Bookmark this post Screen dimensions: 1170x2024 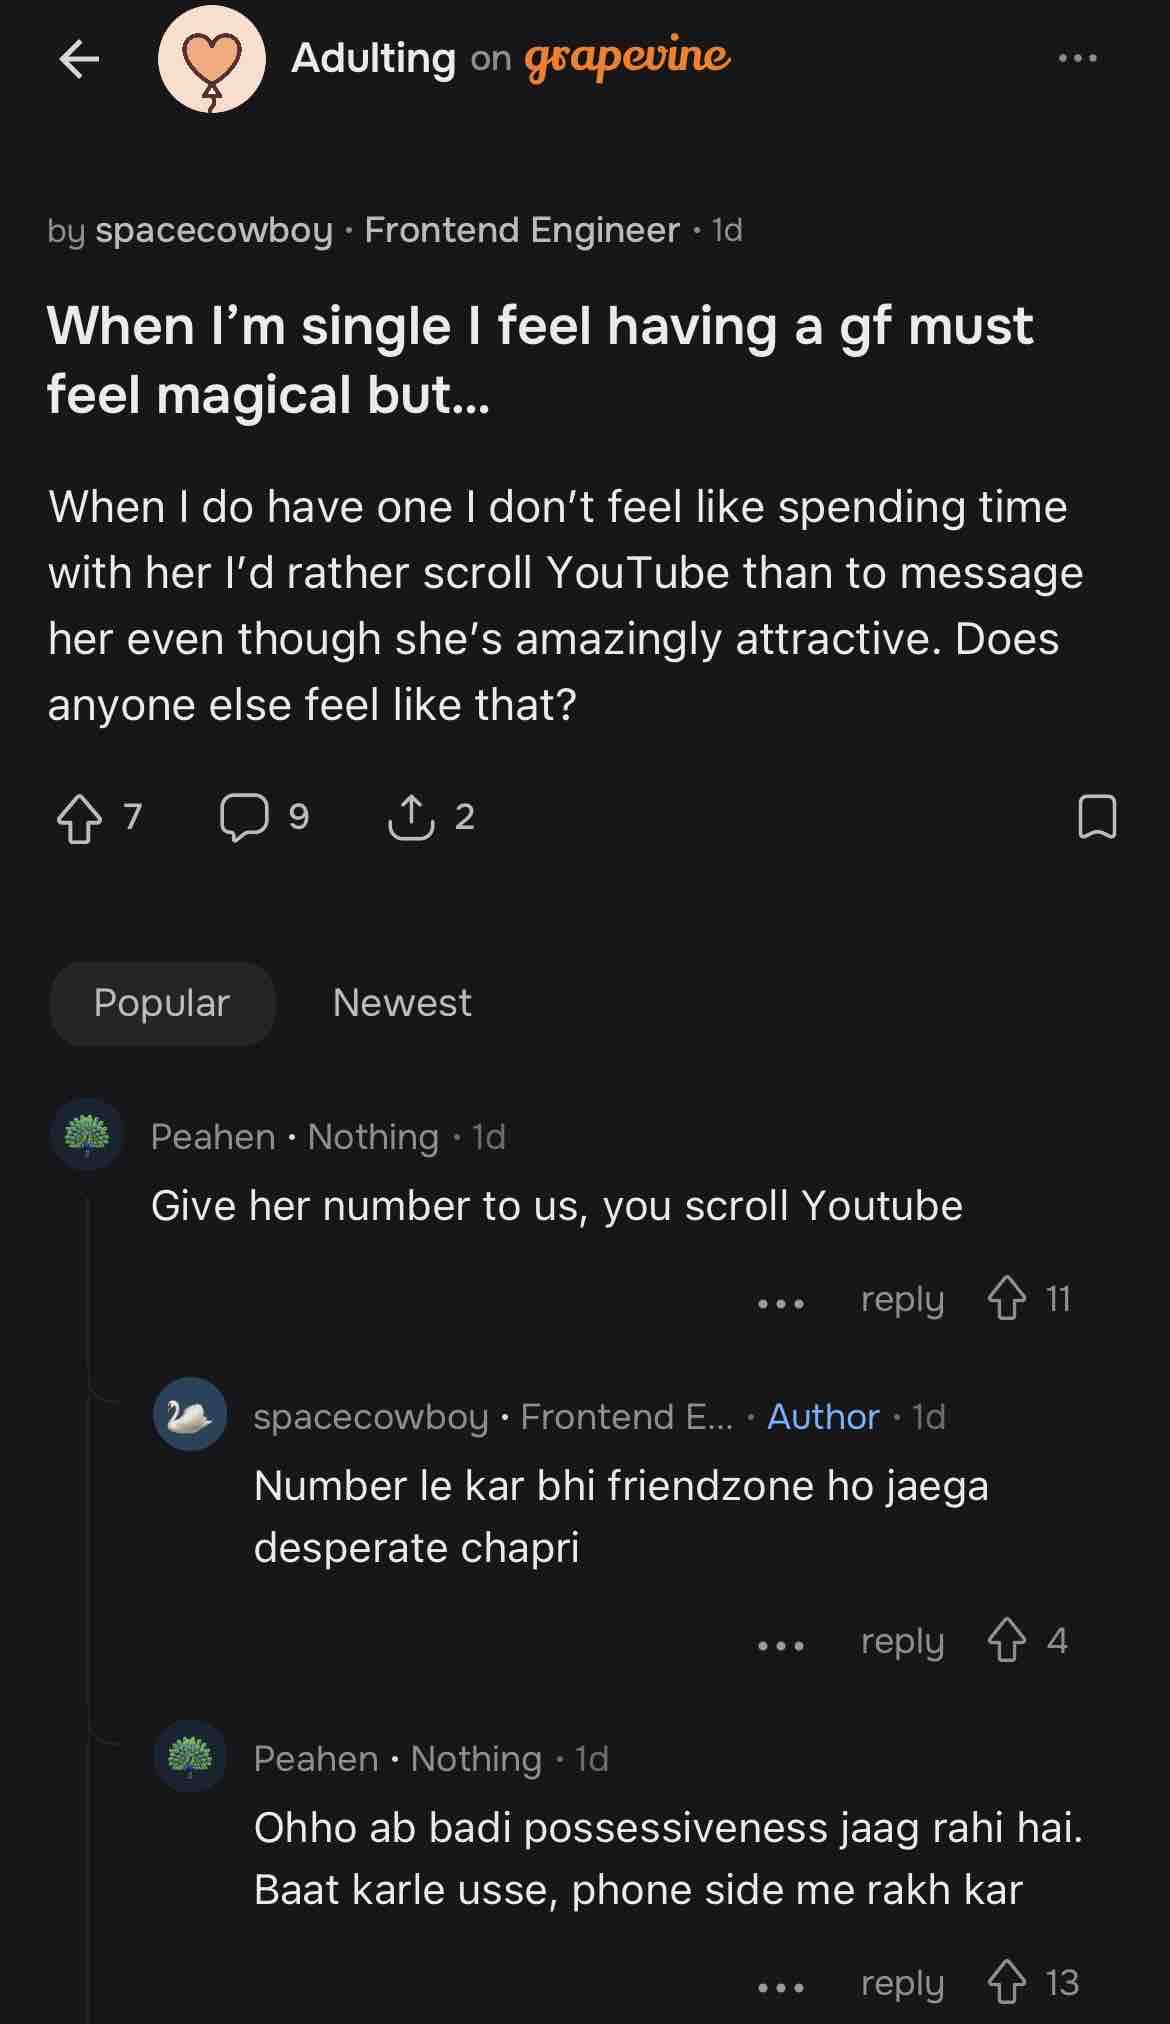[x=1097, y=817]
